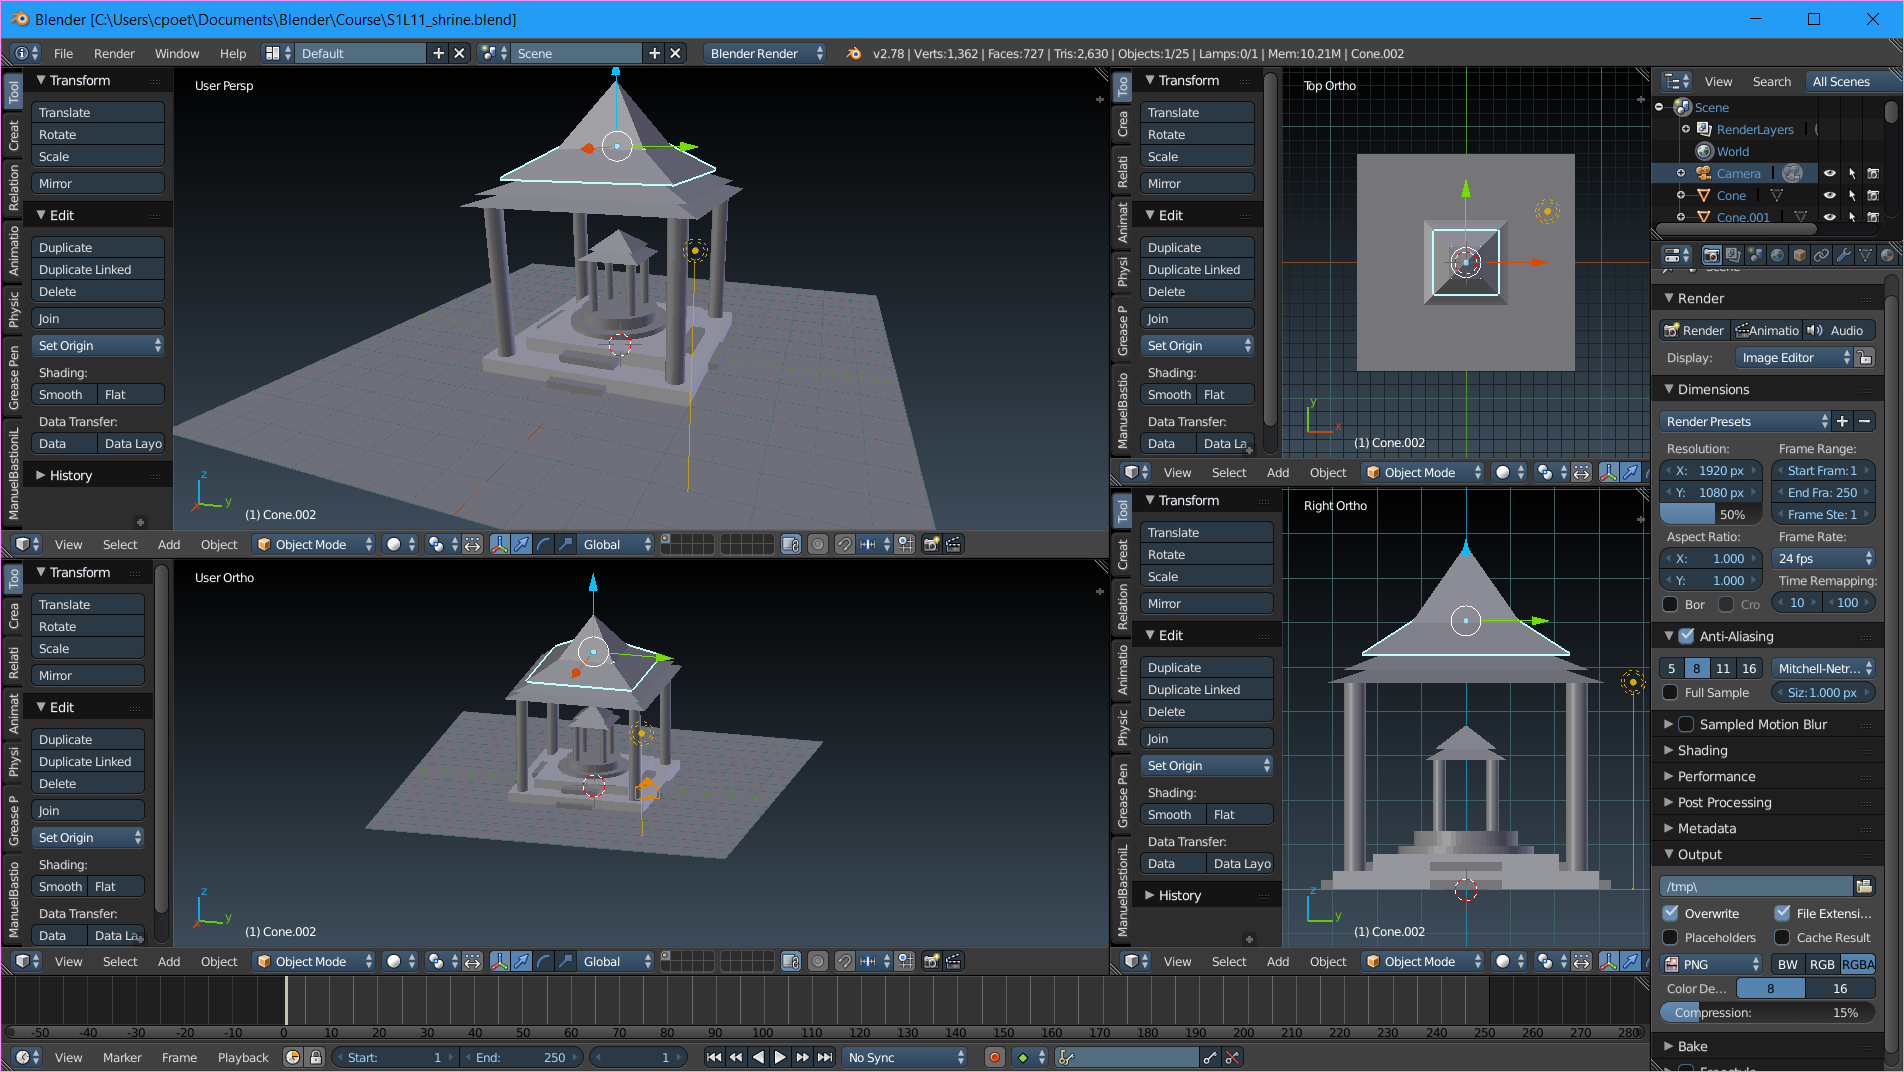Open Object Mode dropdown in User Persp view

click(x=315, y=544)
